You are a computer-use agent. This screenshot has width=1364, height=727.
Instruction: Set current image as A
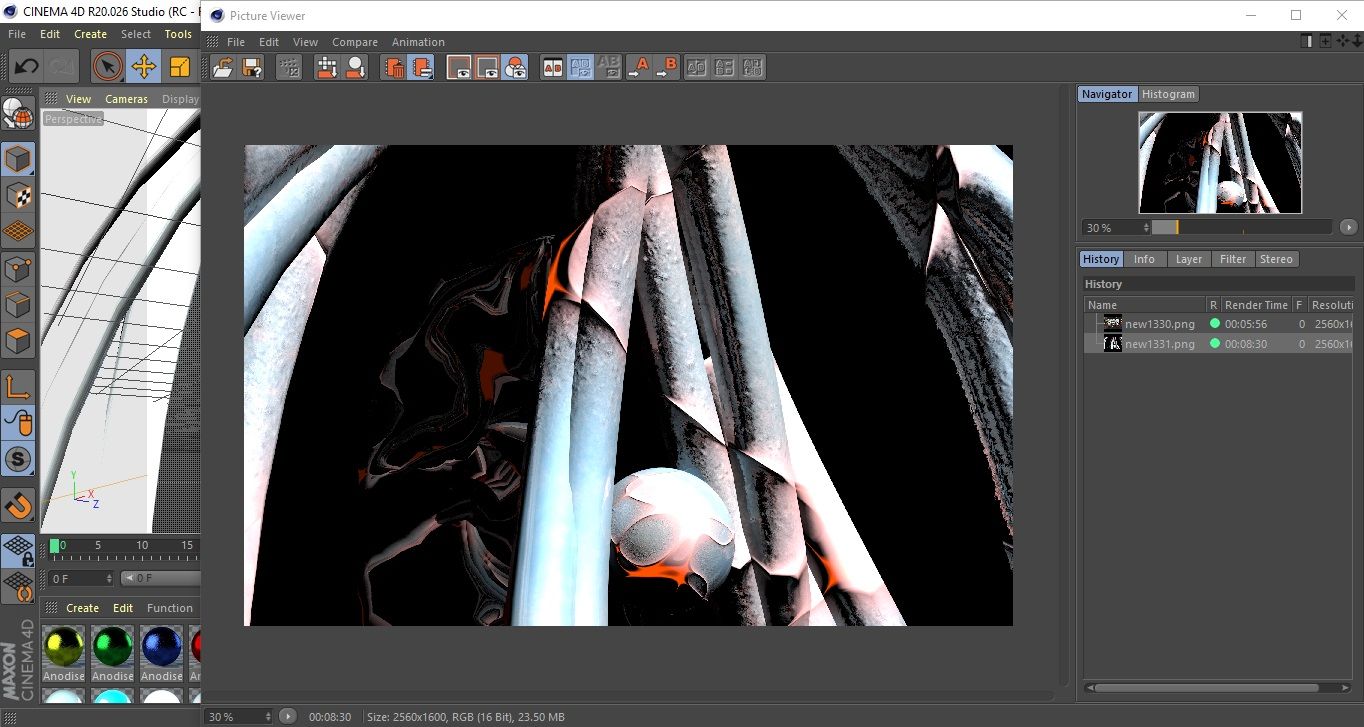click(x=638, y=67)
